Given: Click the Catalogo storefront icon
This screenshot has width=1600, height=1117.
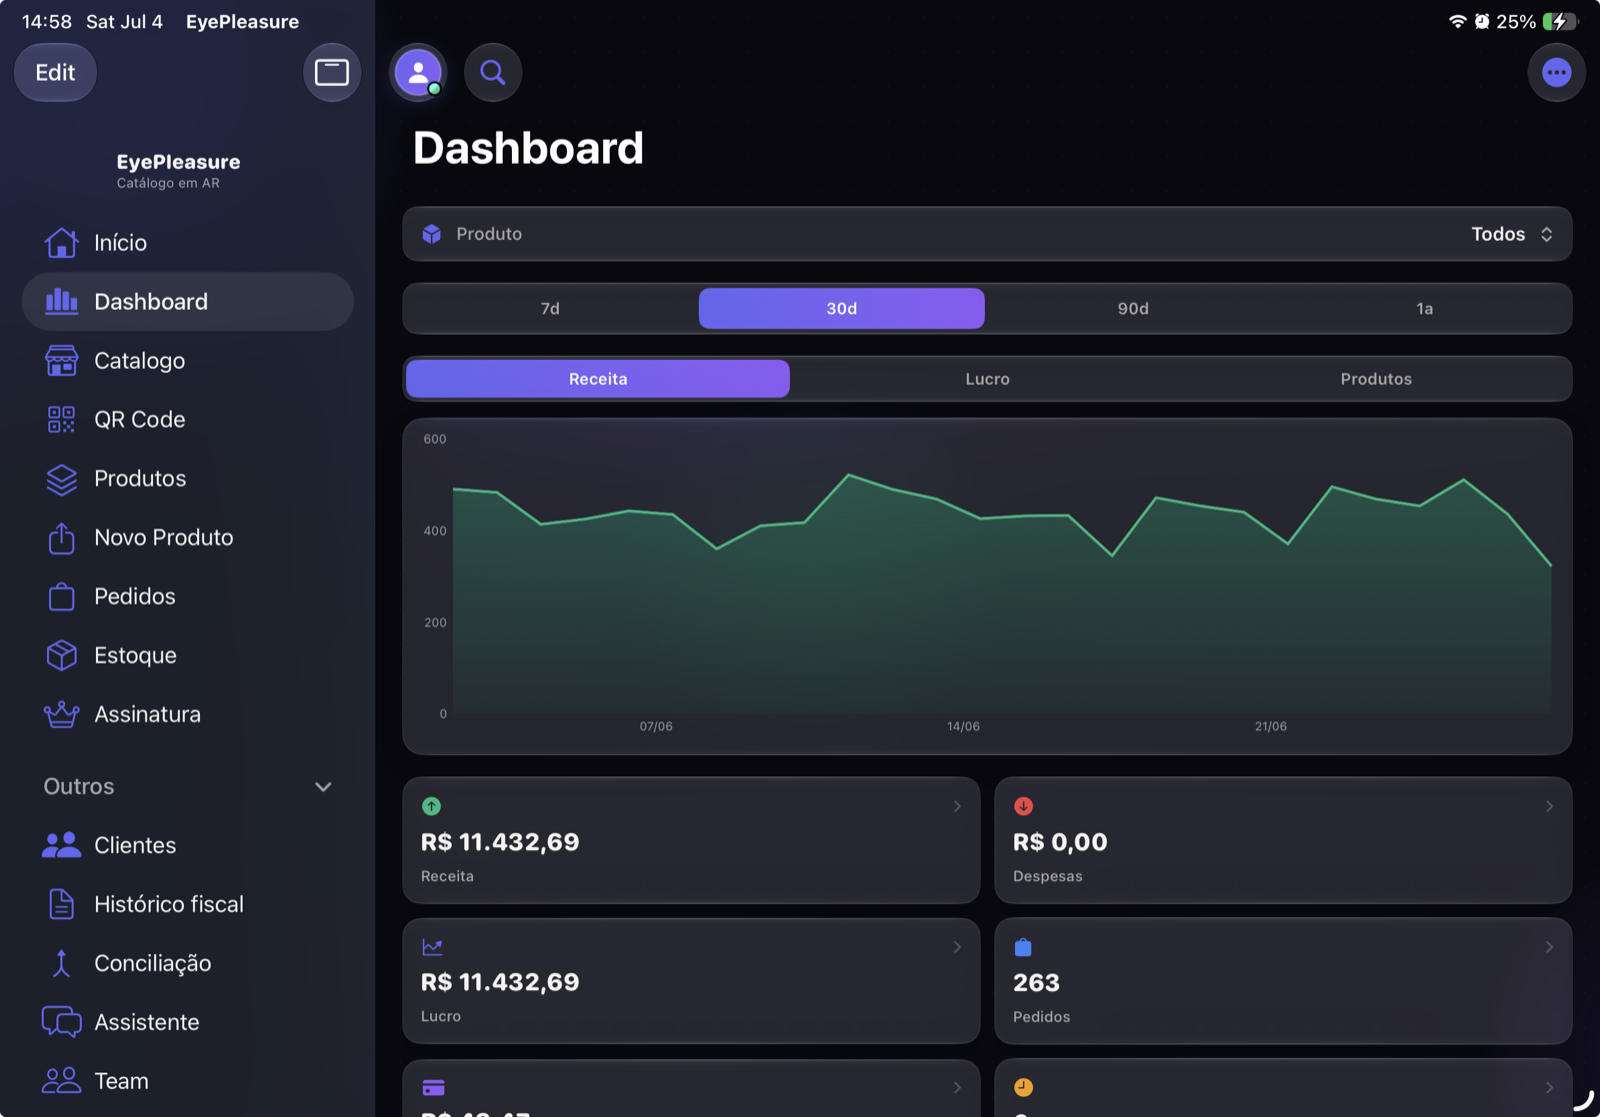Looking at the screenshot, I should (61, 360).
